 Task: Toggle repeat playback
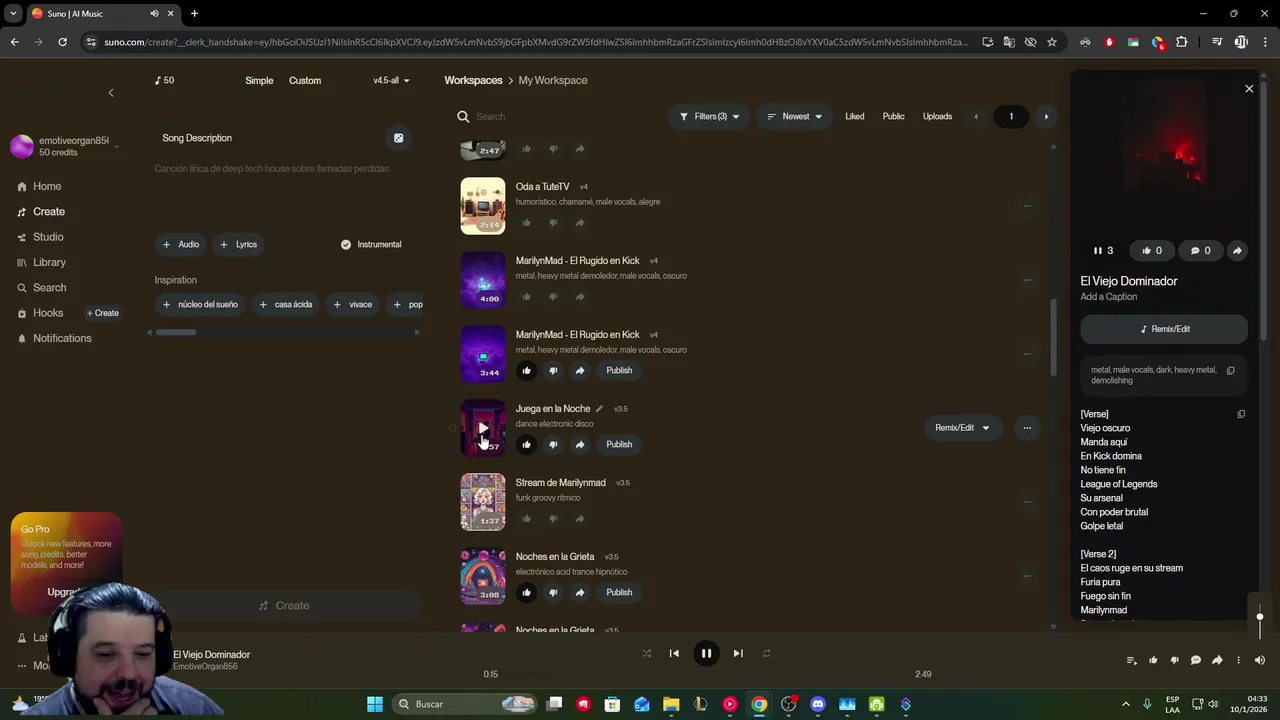click(x=766, y=653)
